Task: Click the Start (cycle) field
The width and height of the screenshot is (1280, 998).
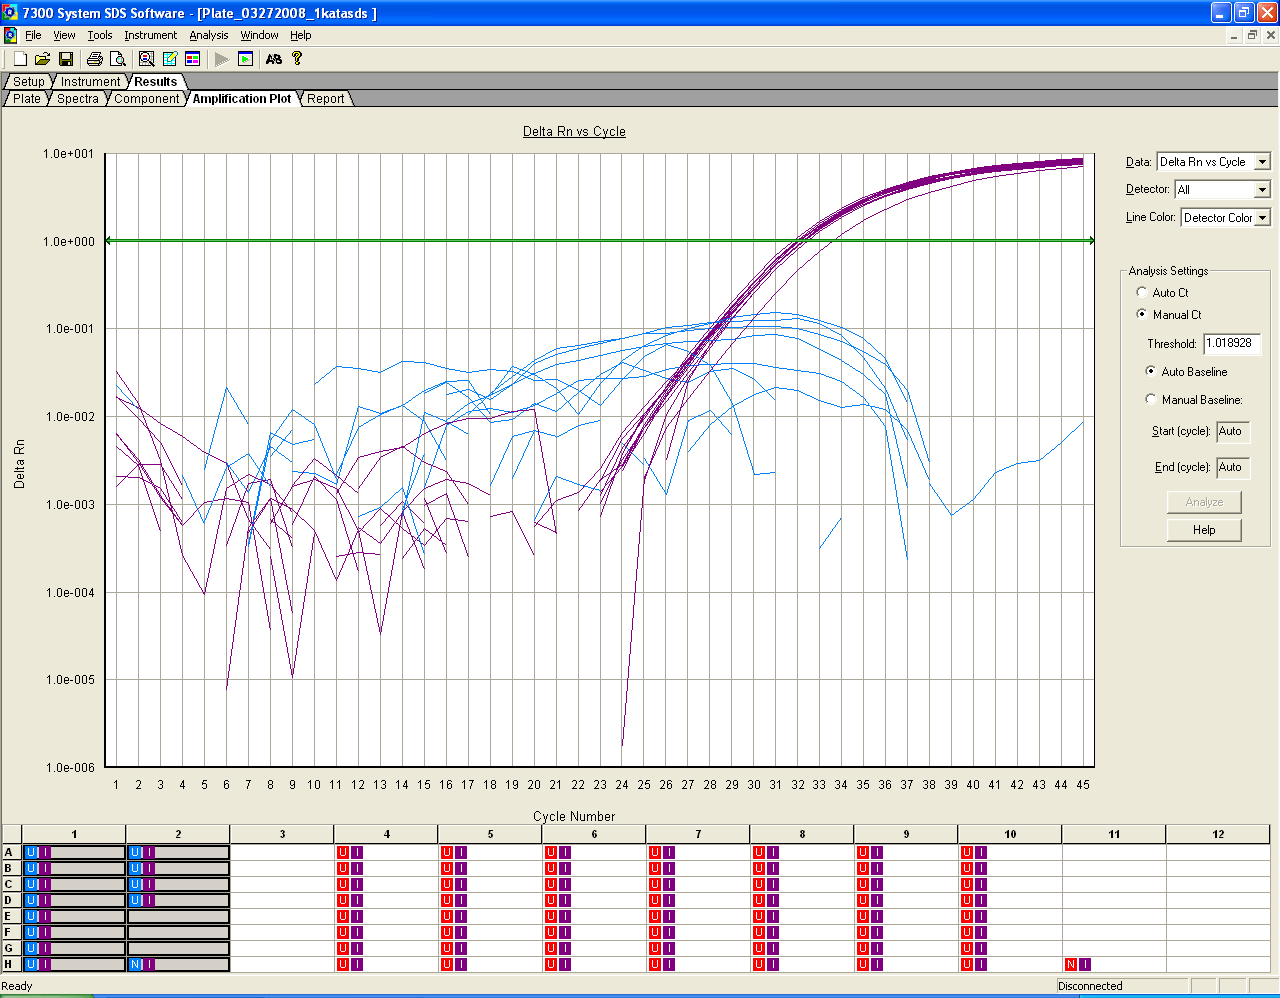Action: [x=1233, y=432]
